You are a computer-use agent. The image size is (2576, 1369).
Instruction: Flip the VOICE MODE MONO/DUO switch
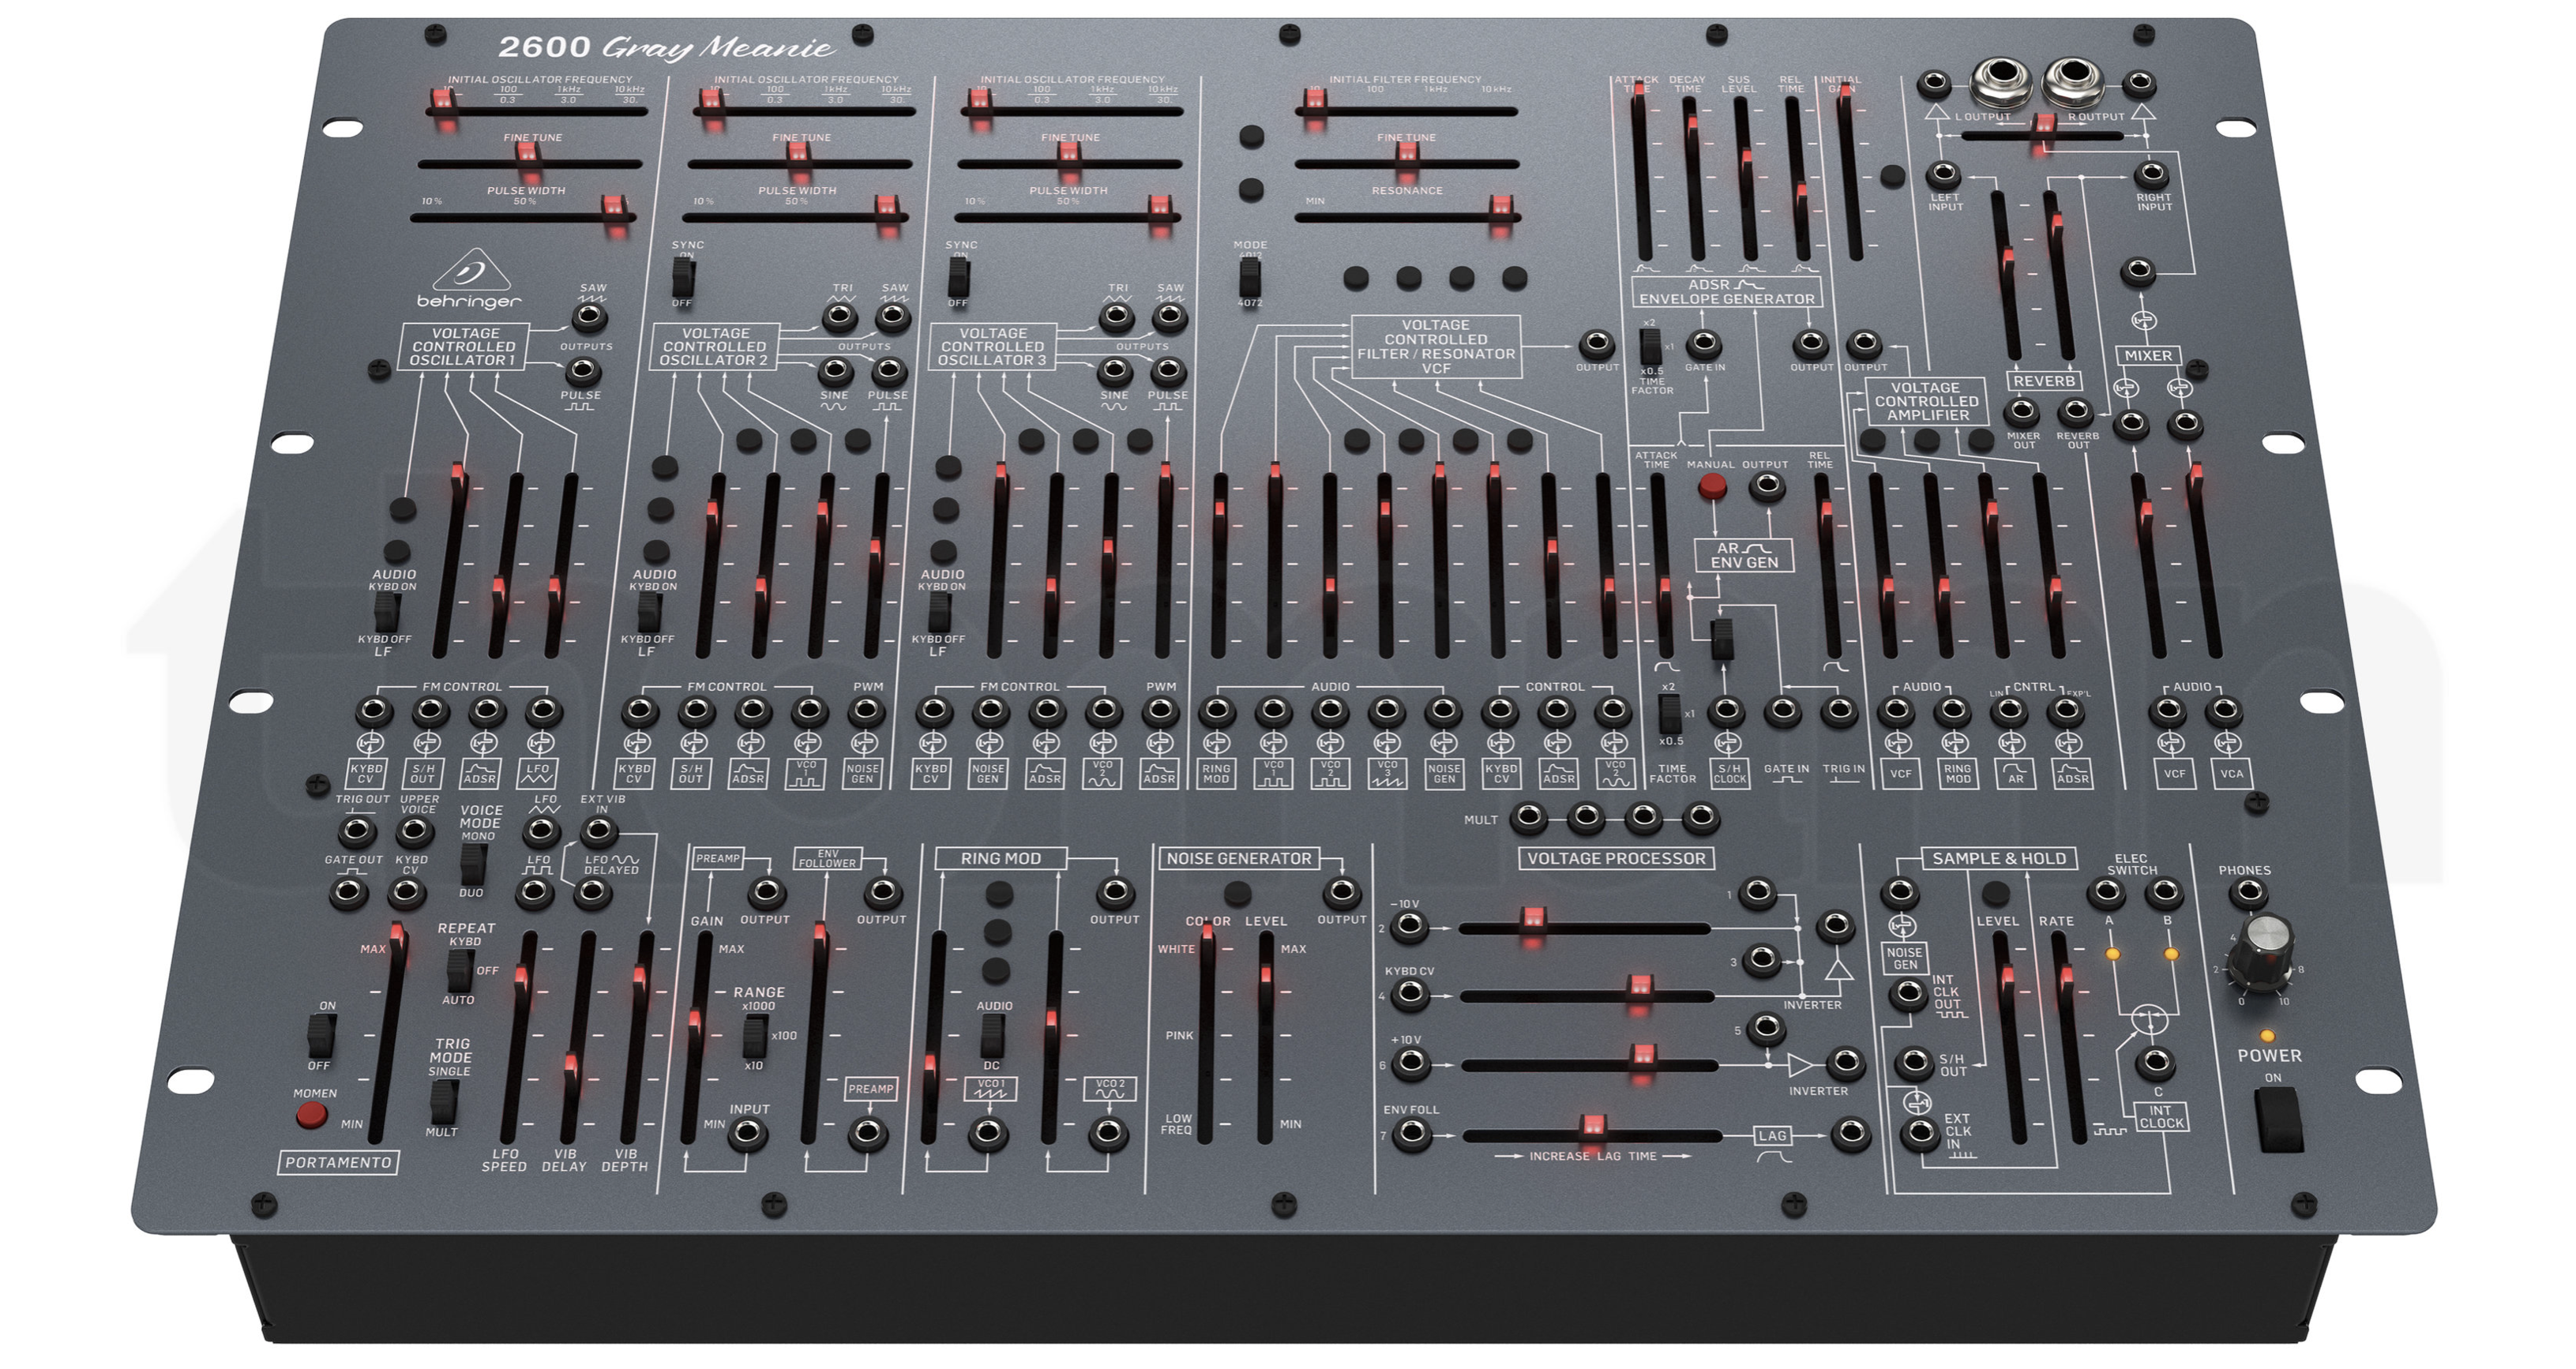(474, 864)
